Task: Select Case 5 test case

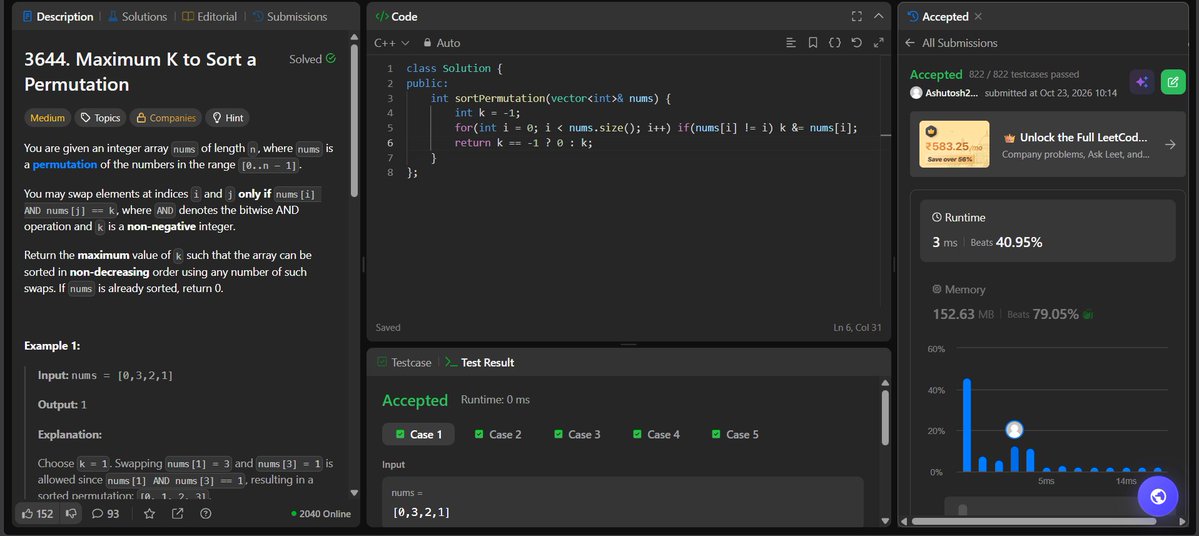Action: pyautogui.click(x=735, y=434)
